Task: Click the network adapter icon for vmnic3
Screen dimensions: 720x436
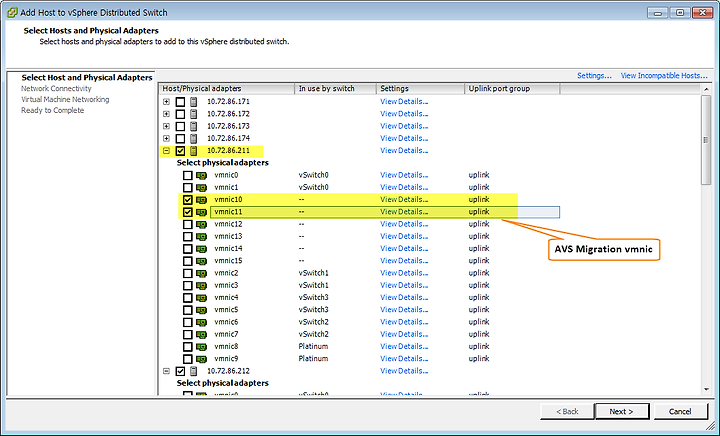Action: click(201, 285)
